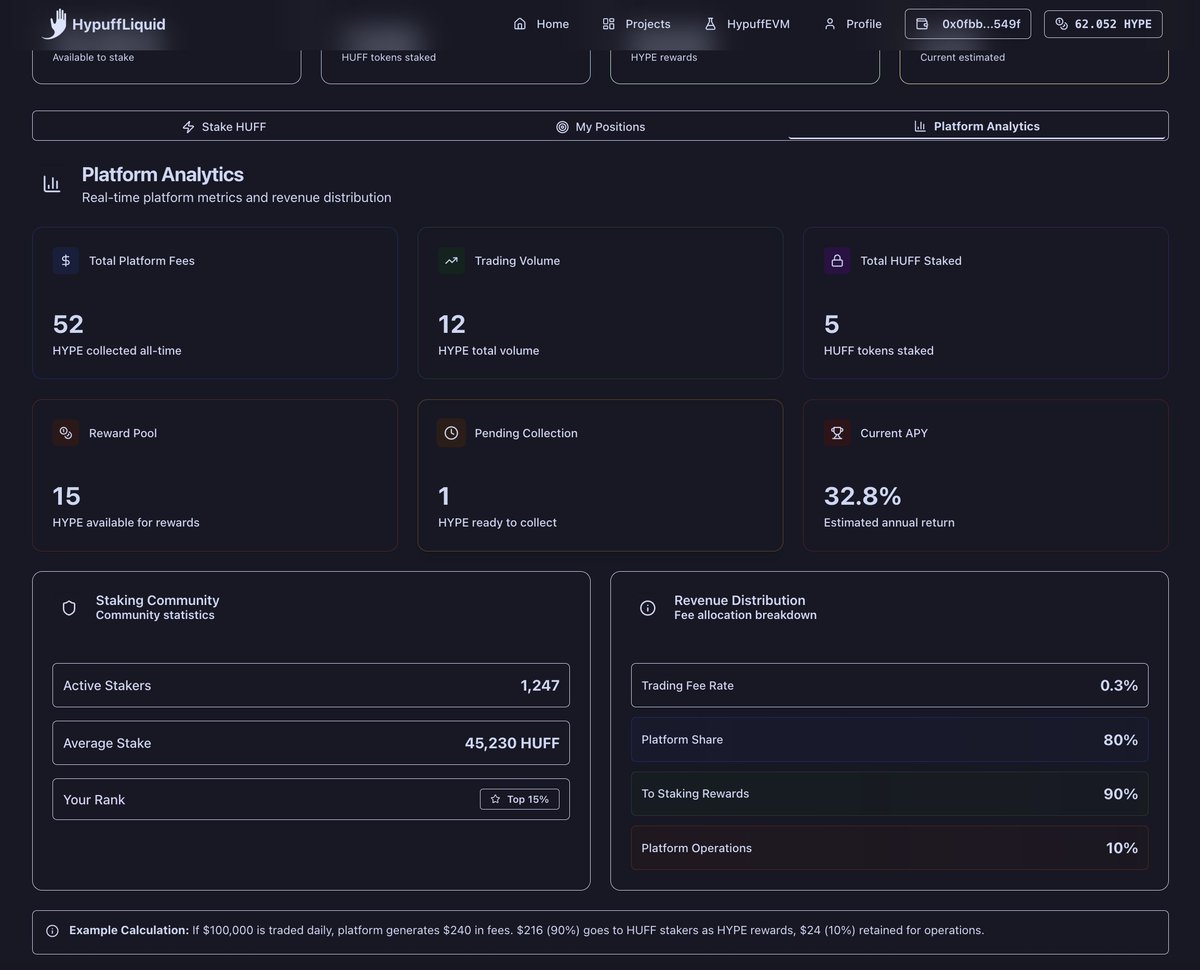This screenshot has height=970, width=1200.
Task: Click the coins icon beside 62.052 HYPE
Action: point(1061,24)
